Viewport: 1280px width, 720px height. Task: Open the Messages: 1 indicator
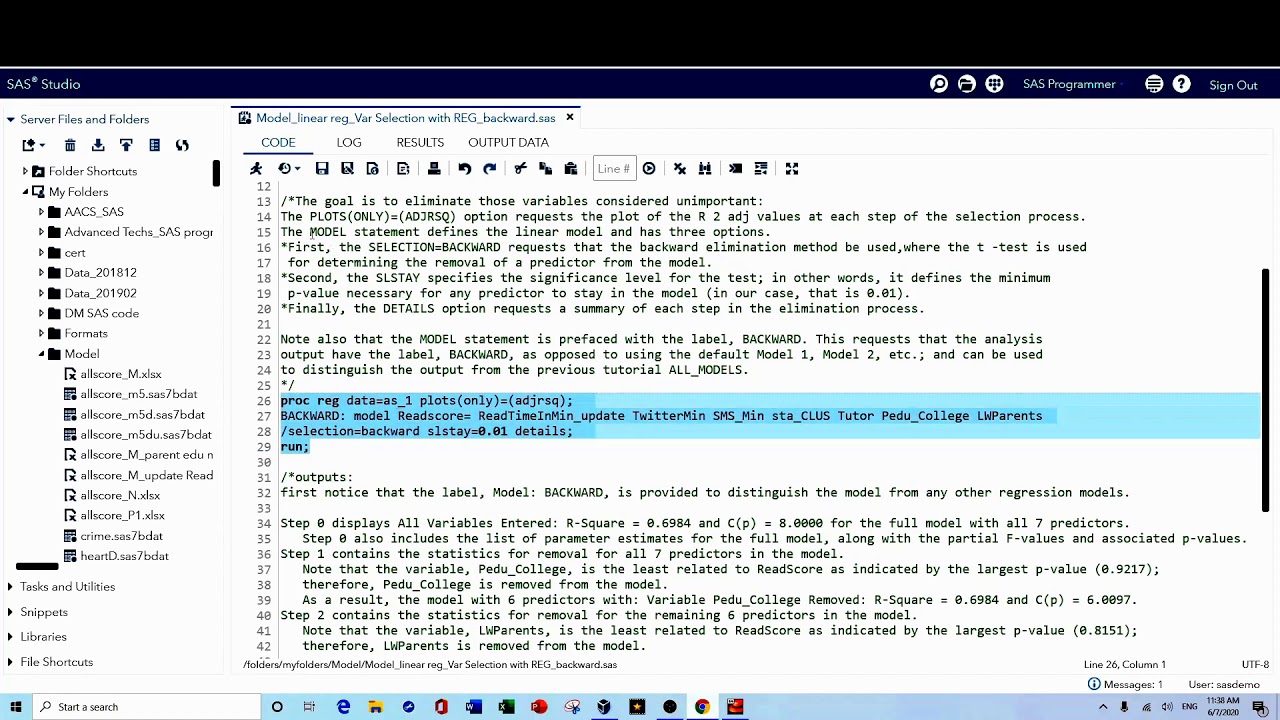(x=1124, y=685)
